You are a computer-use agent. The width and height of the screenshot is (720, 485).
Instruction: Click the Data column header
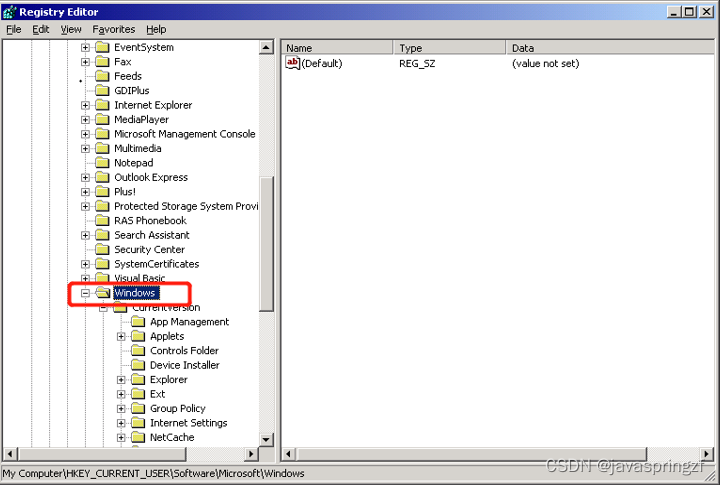click(610, 48)
